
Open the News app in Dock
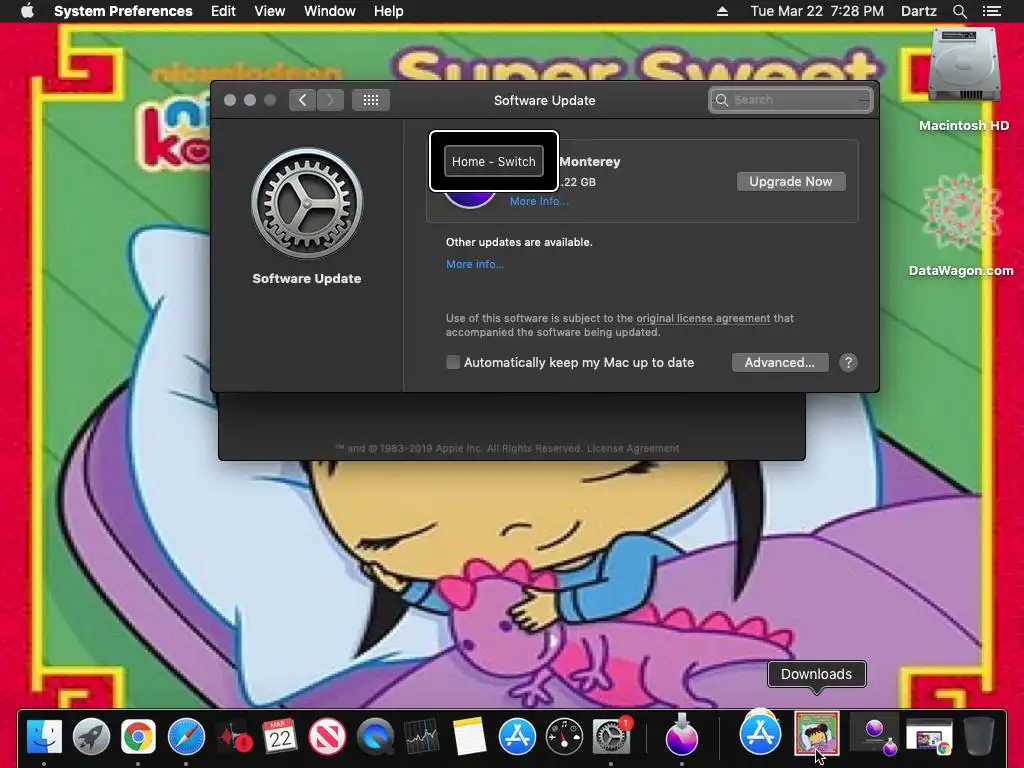pos(328,737)
